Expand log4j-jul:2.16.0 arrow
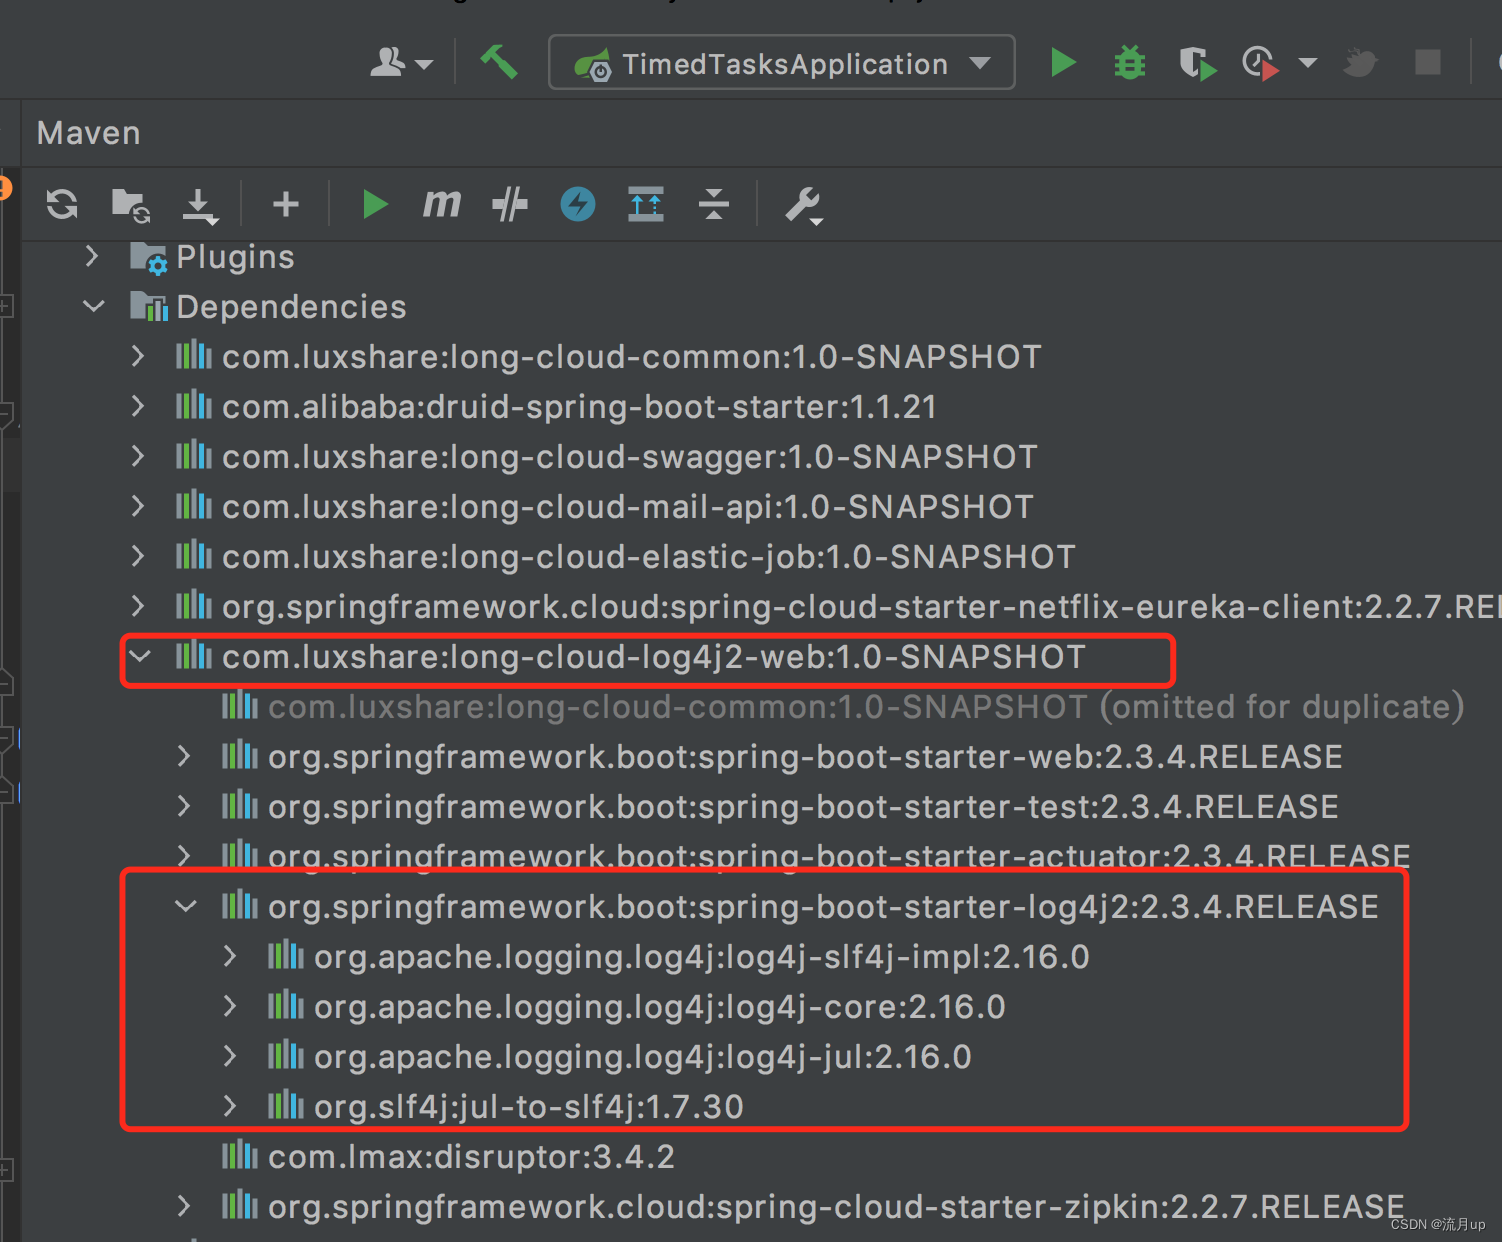Viewport: 1502px width, 1242px height. coord(230,1056)
